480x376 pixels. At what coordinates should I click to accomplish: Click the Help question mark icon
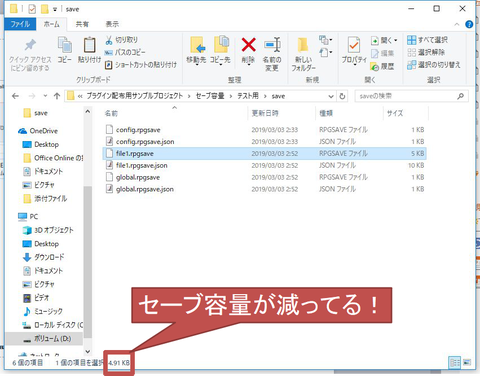click(x=469, y=24)
